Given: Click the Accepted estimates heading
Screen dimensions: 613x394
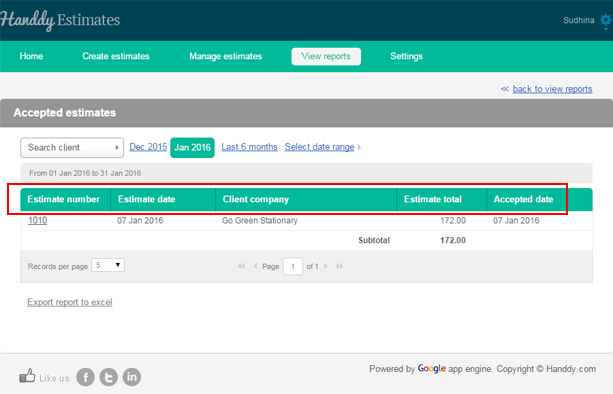Looking at the screenshot, I should tap(65, 113).
